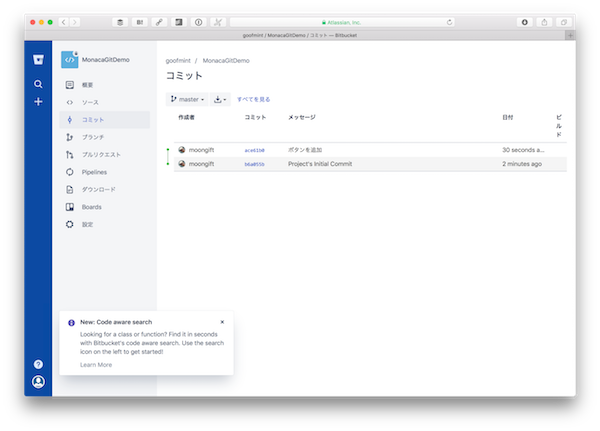Click the Boards icon
Image resolution: width=600 pixels, height=431 pixels.
coord(70,207)
